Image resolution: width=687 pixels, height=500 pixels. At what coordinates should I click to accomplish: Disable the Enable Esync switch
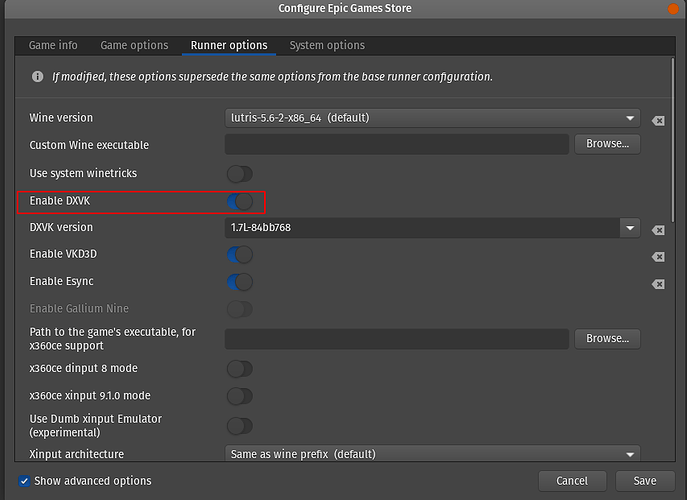click(x=240, y=282)
